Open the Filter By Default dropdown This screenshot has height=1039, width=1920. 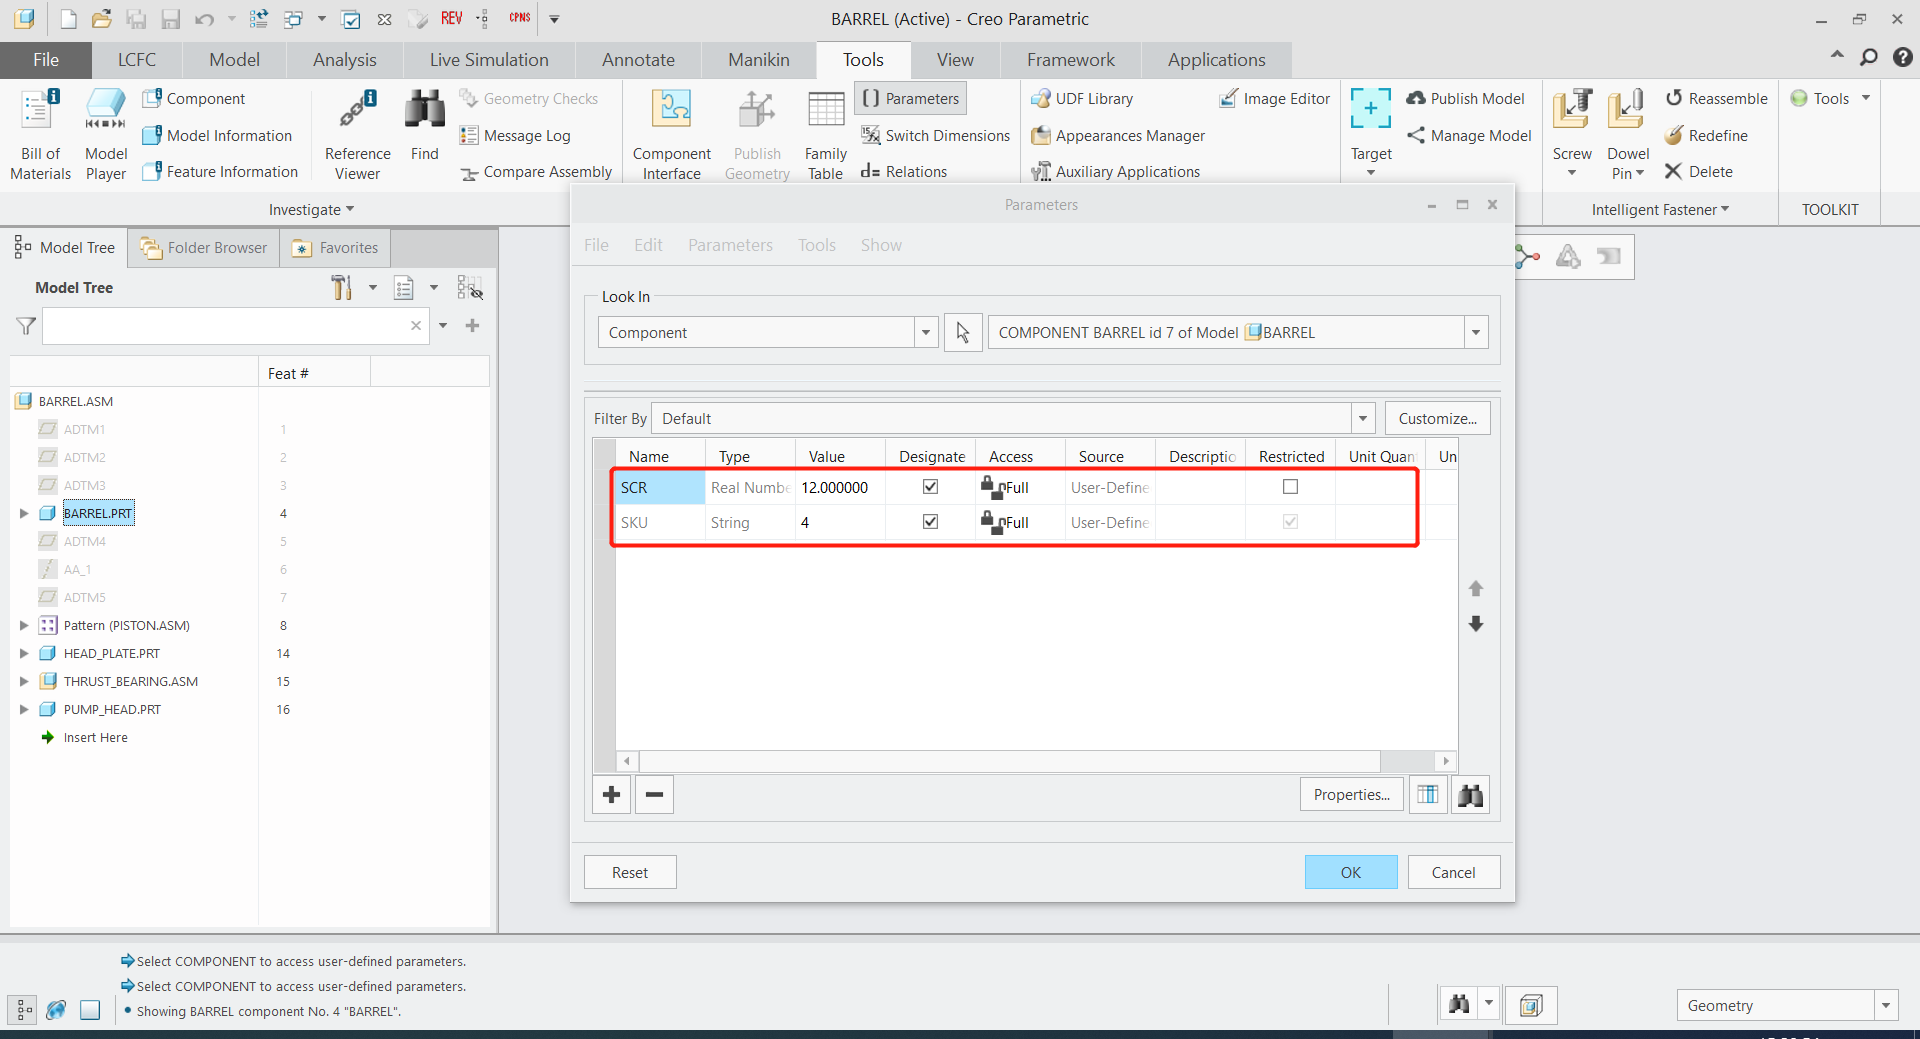(x=1362, y=419)
